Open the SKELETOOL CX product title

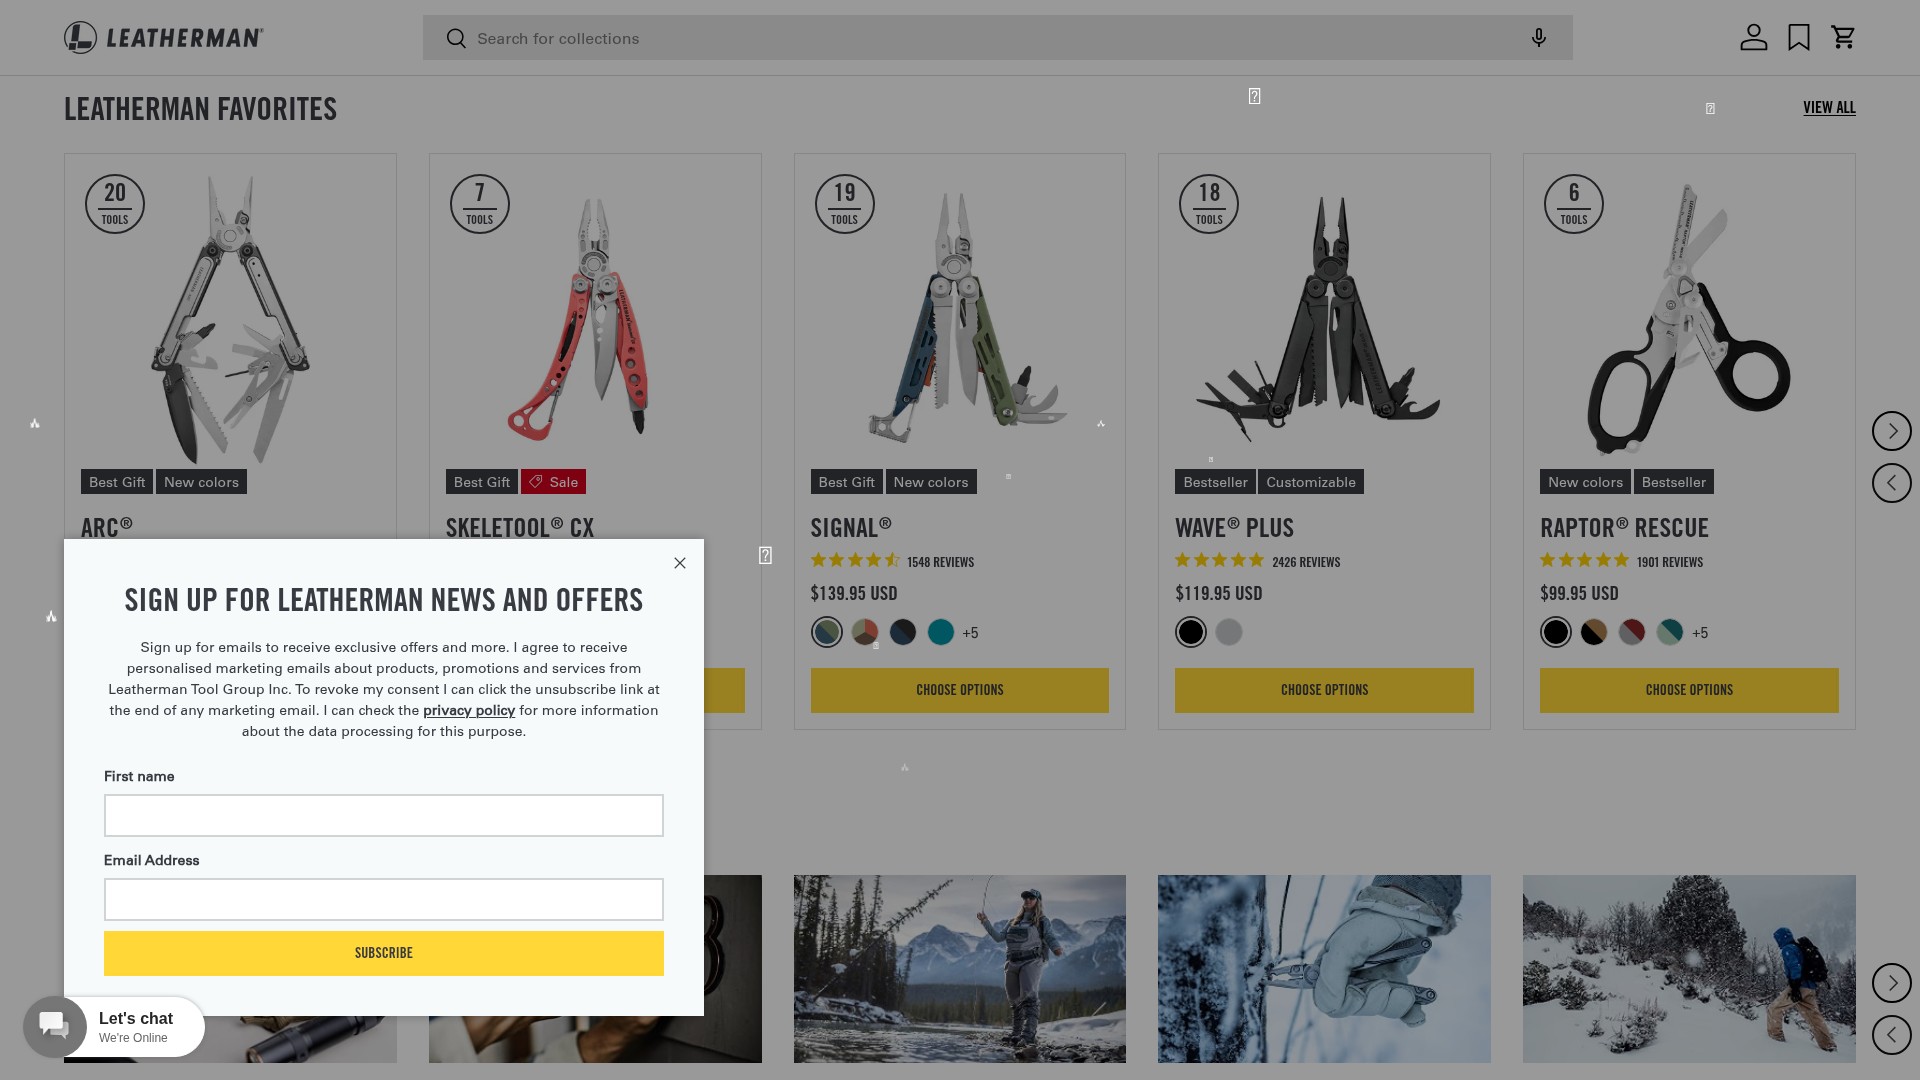point(520,528)
